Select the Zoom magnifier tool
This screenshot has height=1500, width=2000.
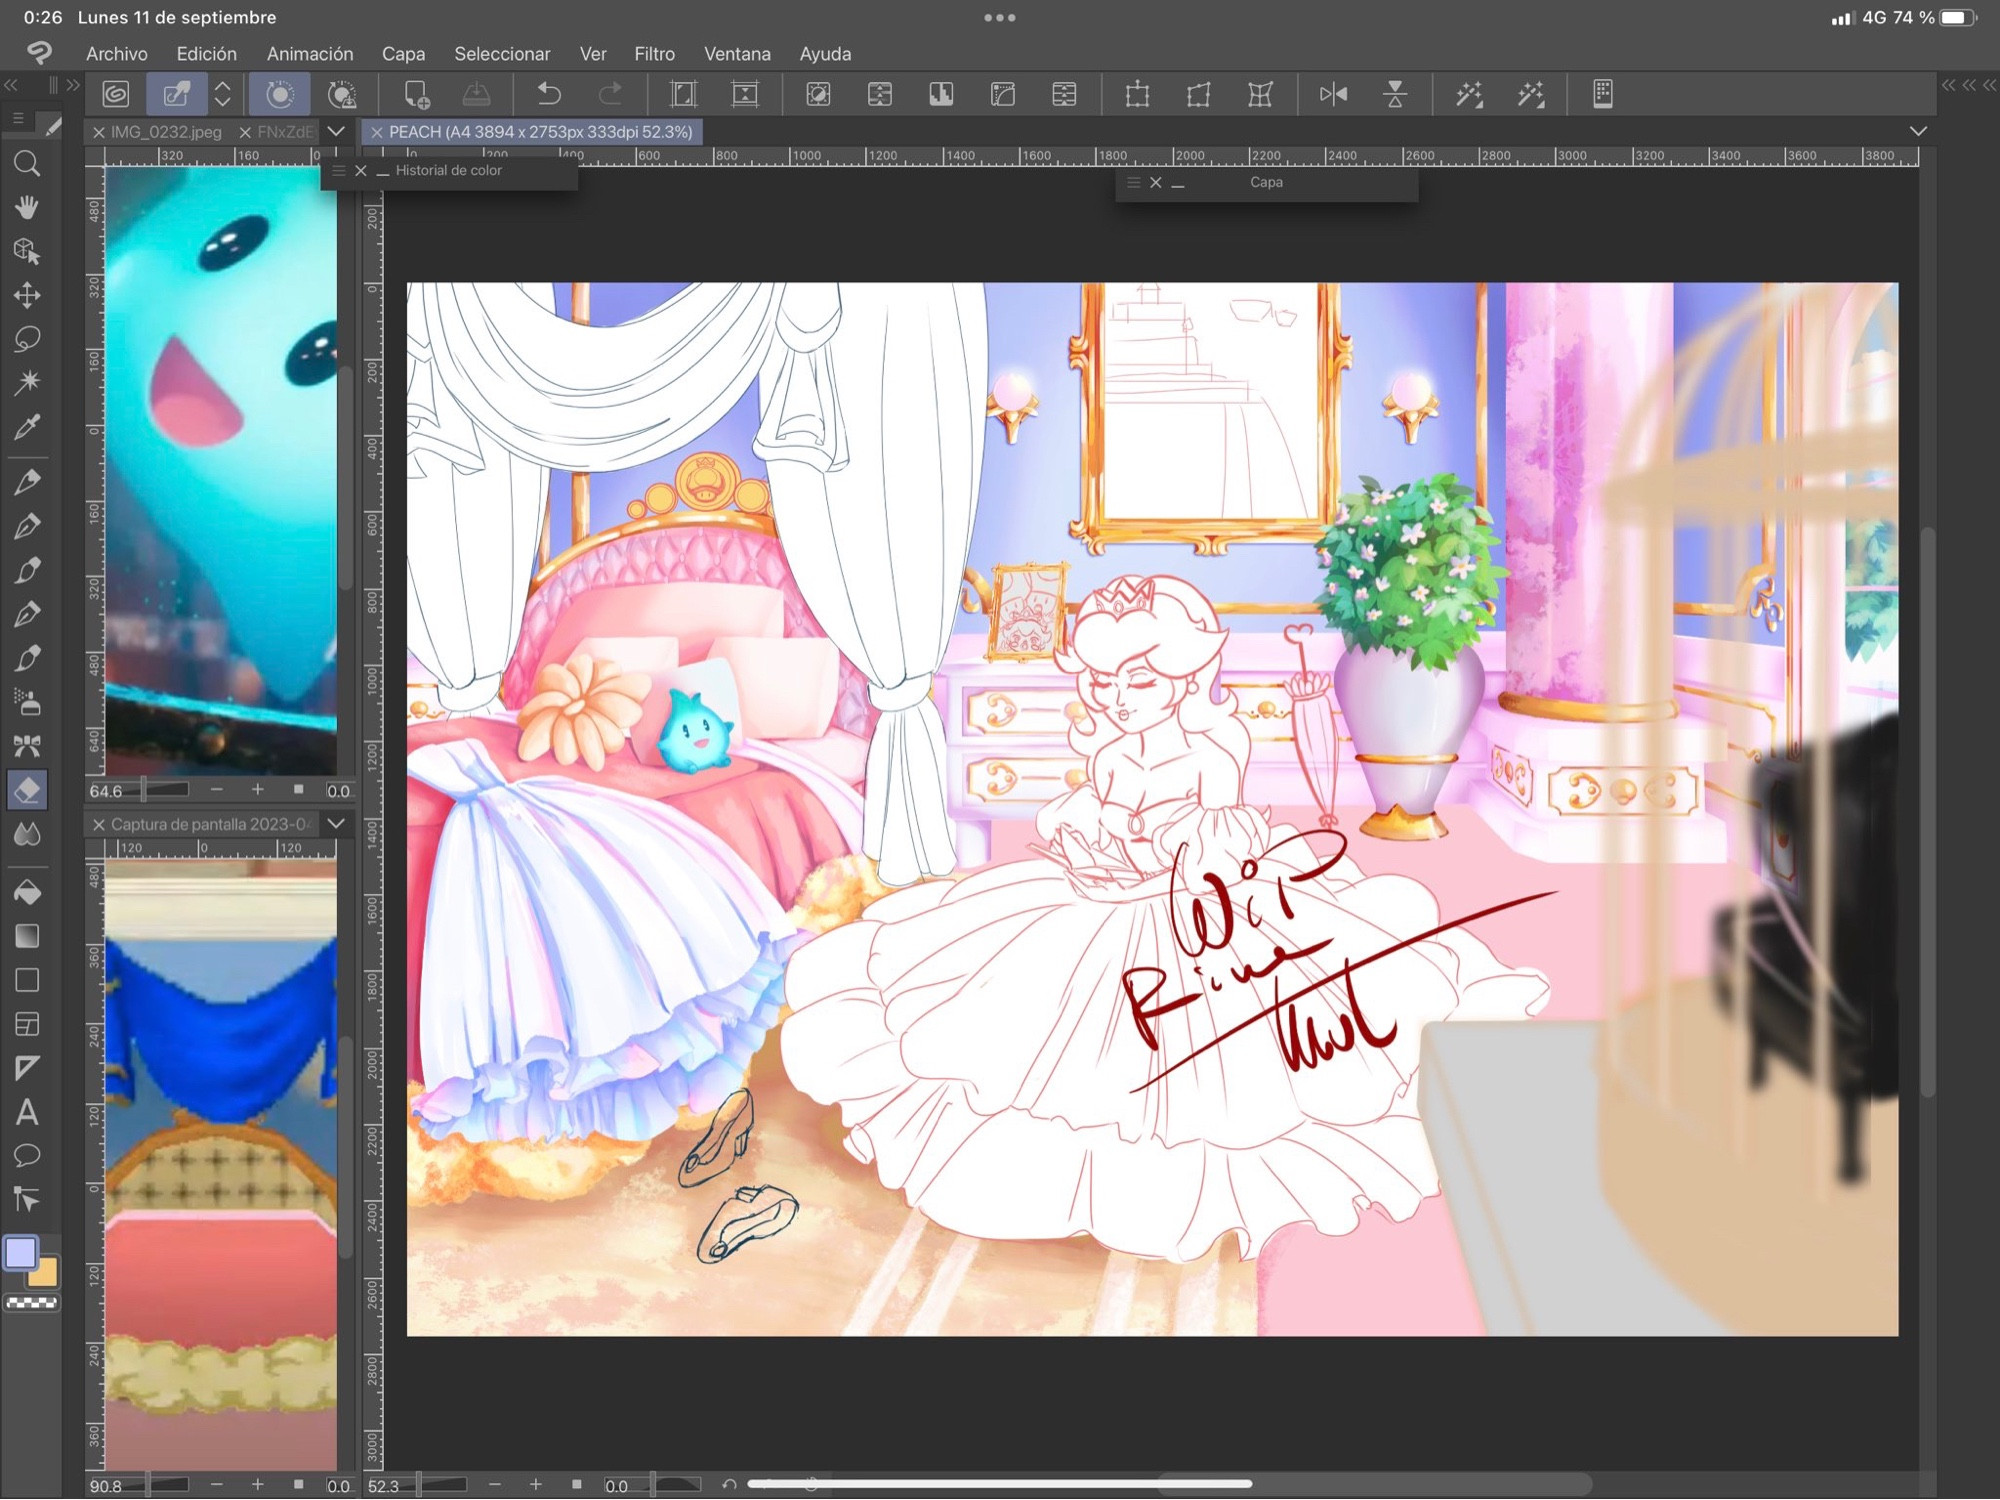click(x=27, y=163)
